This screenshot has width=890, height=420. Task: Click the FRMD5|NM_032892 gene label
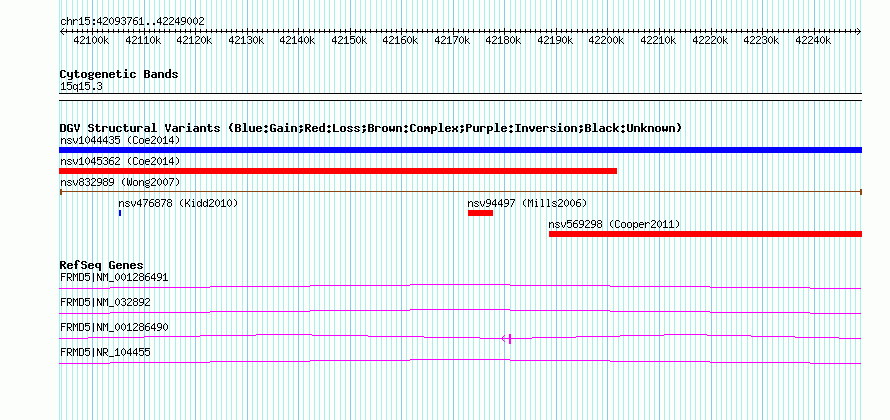(105, 303)
